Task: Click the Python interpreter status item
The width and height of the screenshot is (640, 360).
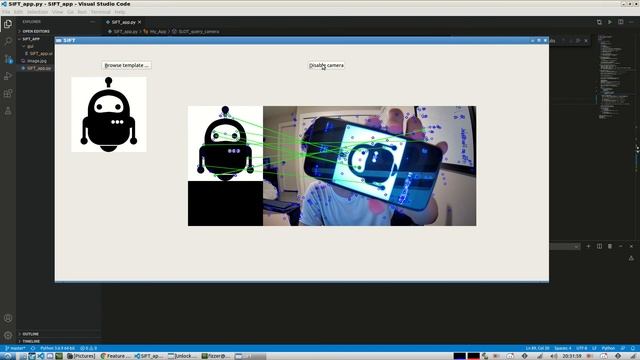Action: [58, 348]
